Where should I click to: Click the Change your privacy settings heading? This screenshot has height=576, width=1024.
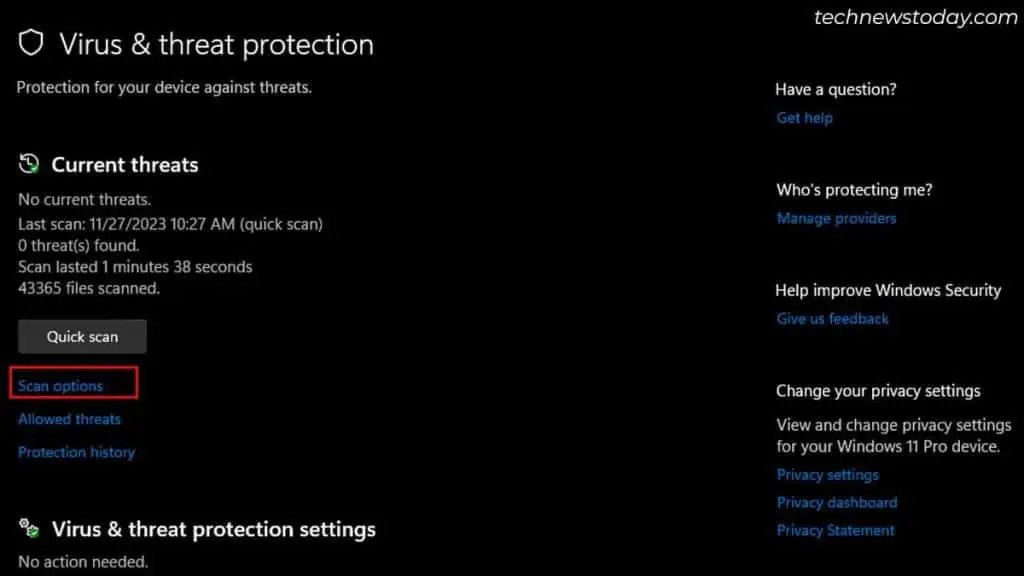point(878,390)
